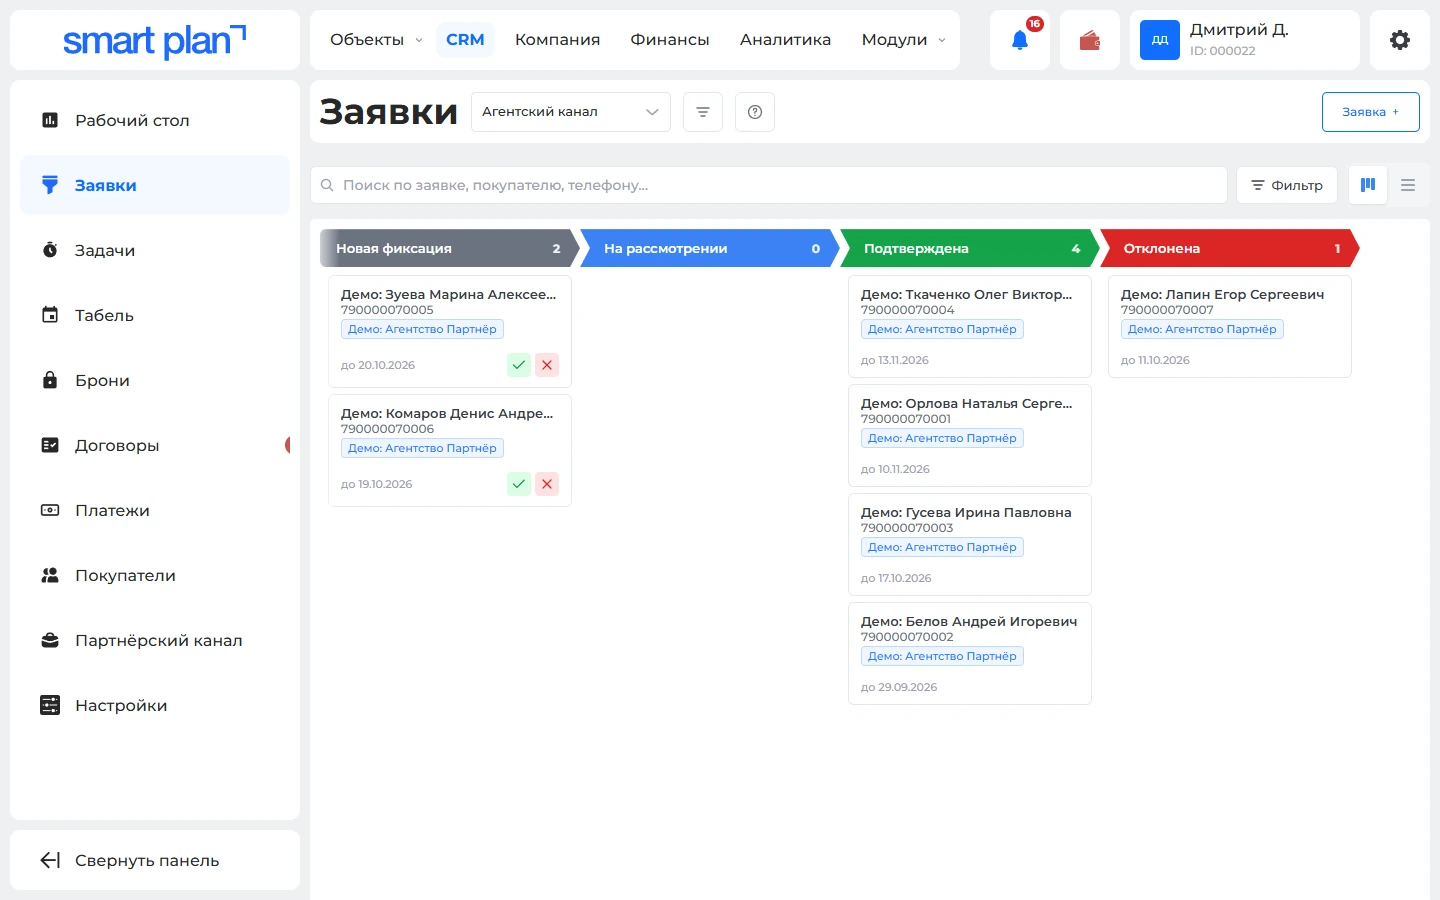1440x900 pixels.
Task: Click the Рабочий стол sidebar icon
Action: click(50, 120)
